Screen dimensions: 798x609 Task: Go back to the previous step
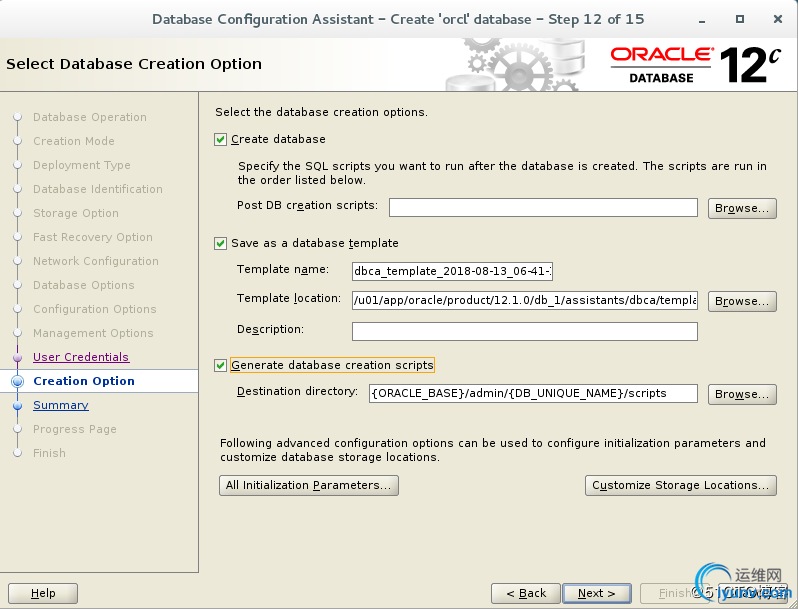526,593
